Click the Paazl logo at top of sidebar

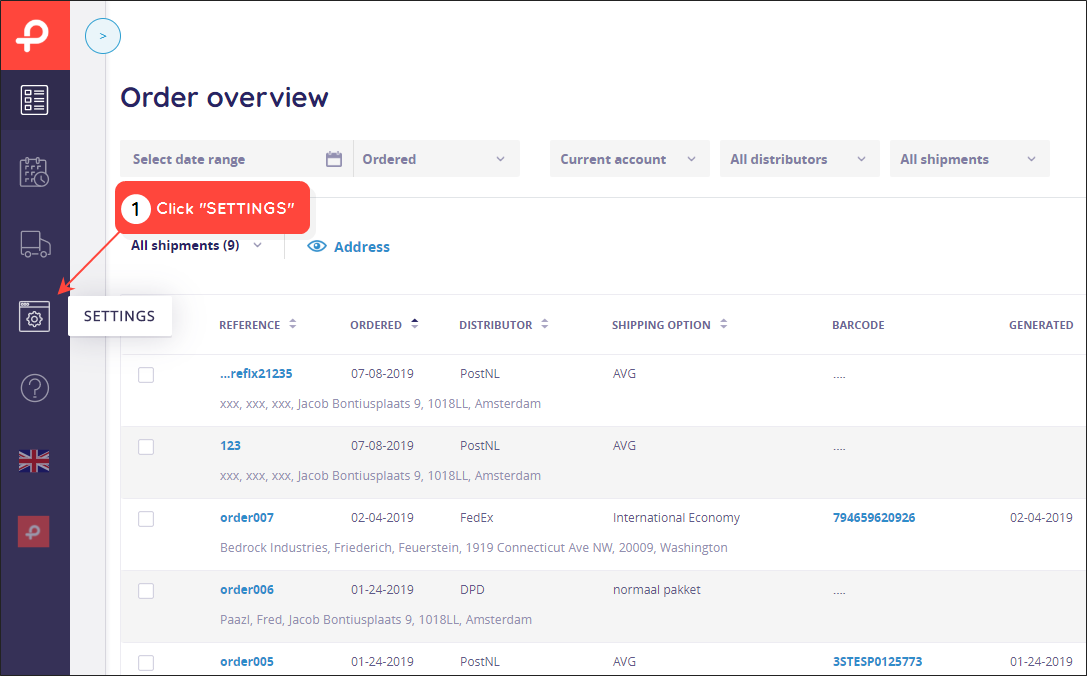[35, 35]
